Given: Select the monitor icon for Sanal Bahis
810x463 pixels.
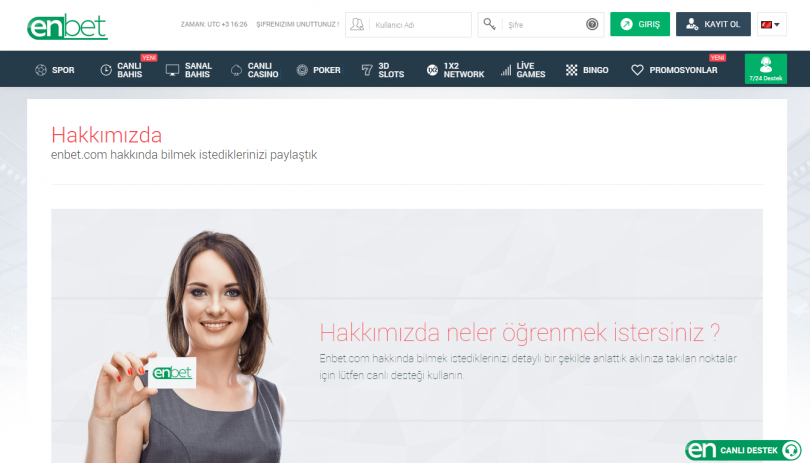Looking at the screenshot, I should point(172,70).
